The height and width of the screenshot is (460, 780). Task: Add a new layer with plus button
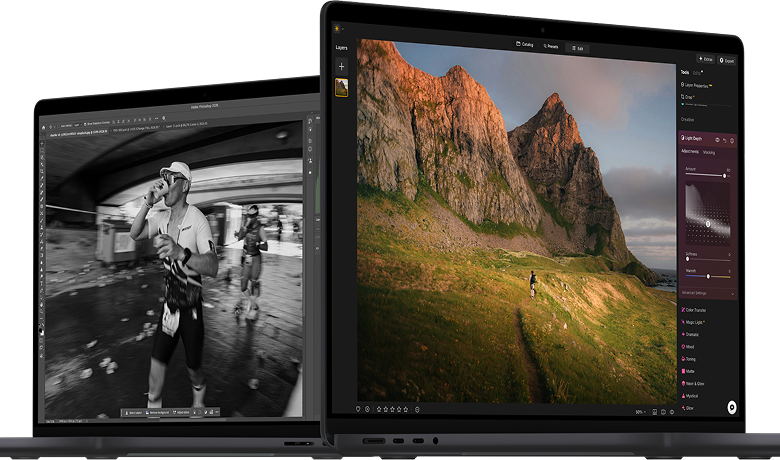341,66
